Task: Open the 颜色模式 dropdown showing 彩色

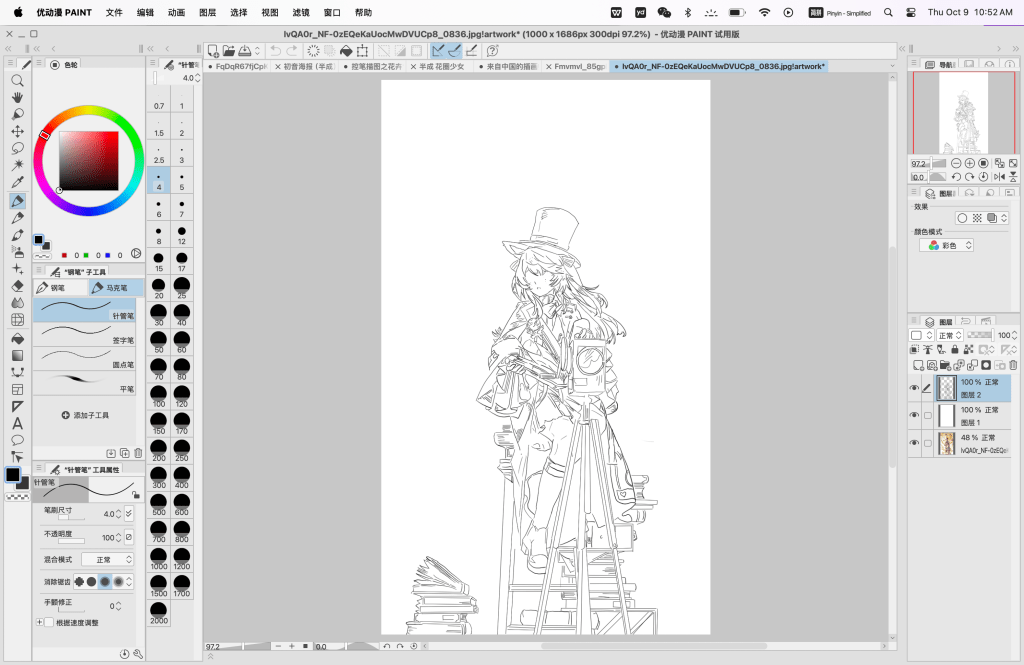Action: click(947, 245)
